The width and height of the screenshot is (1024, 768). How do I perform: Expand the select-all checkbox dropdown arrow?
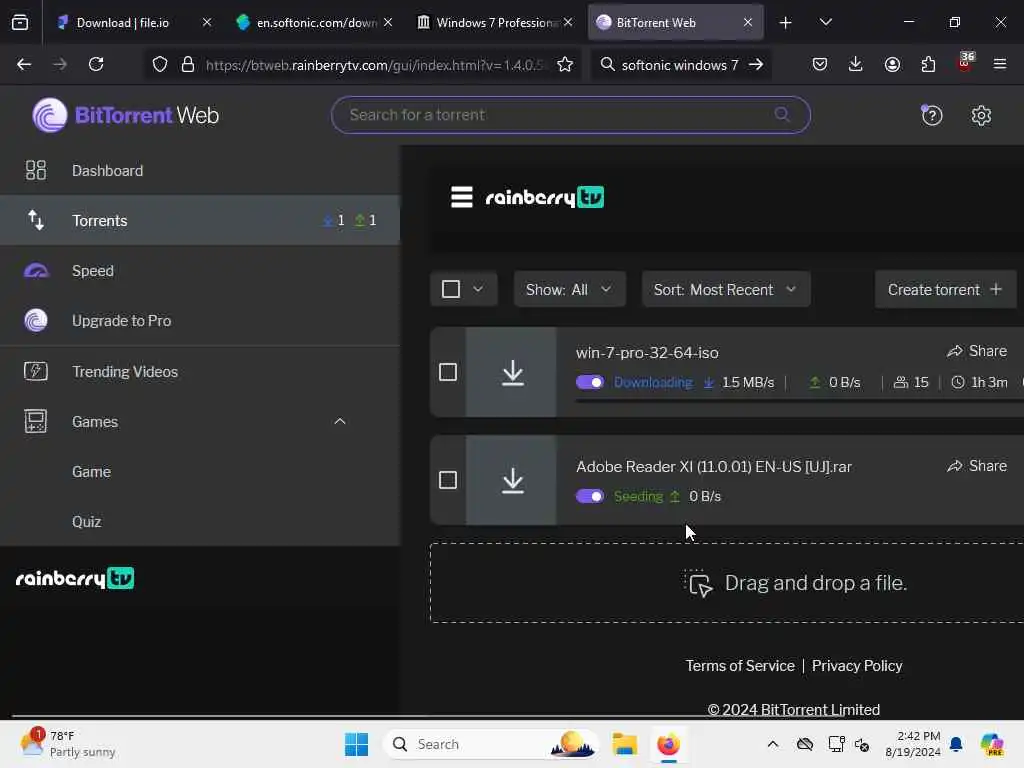click(478, 289)
